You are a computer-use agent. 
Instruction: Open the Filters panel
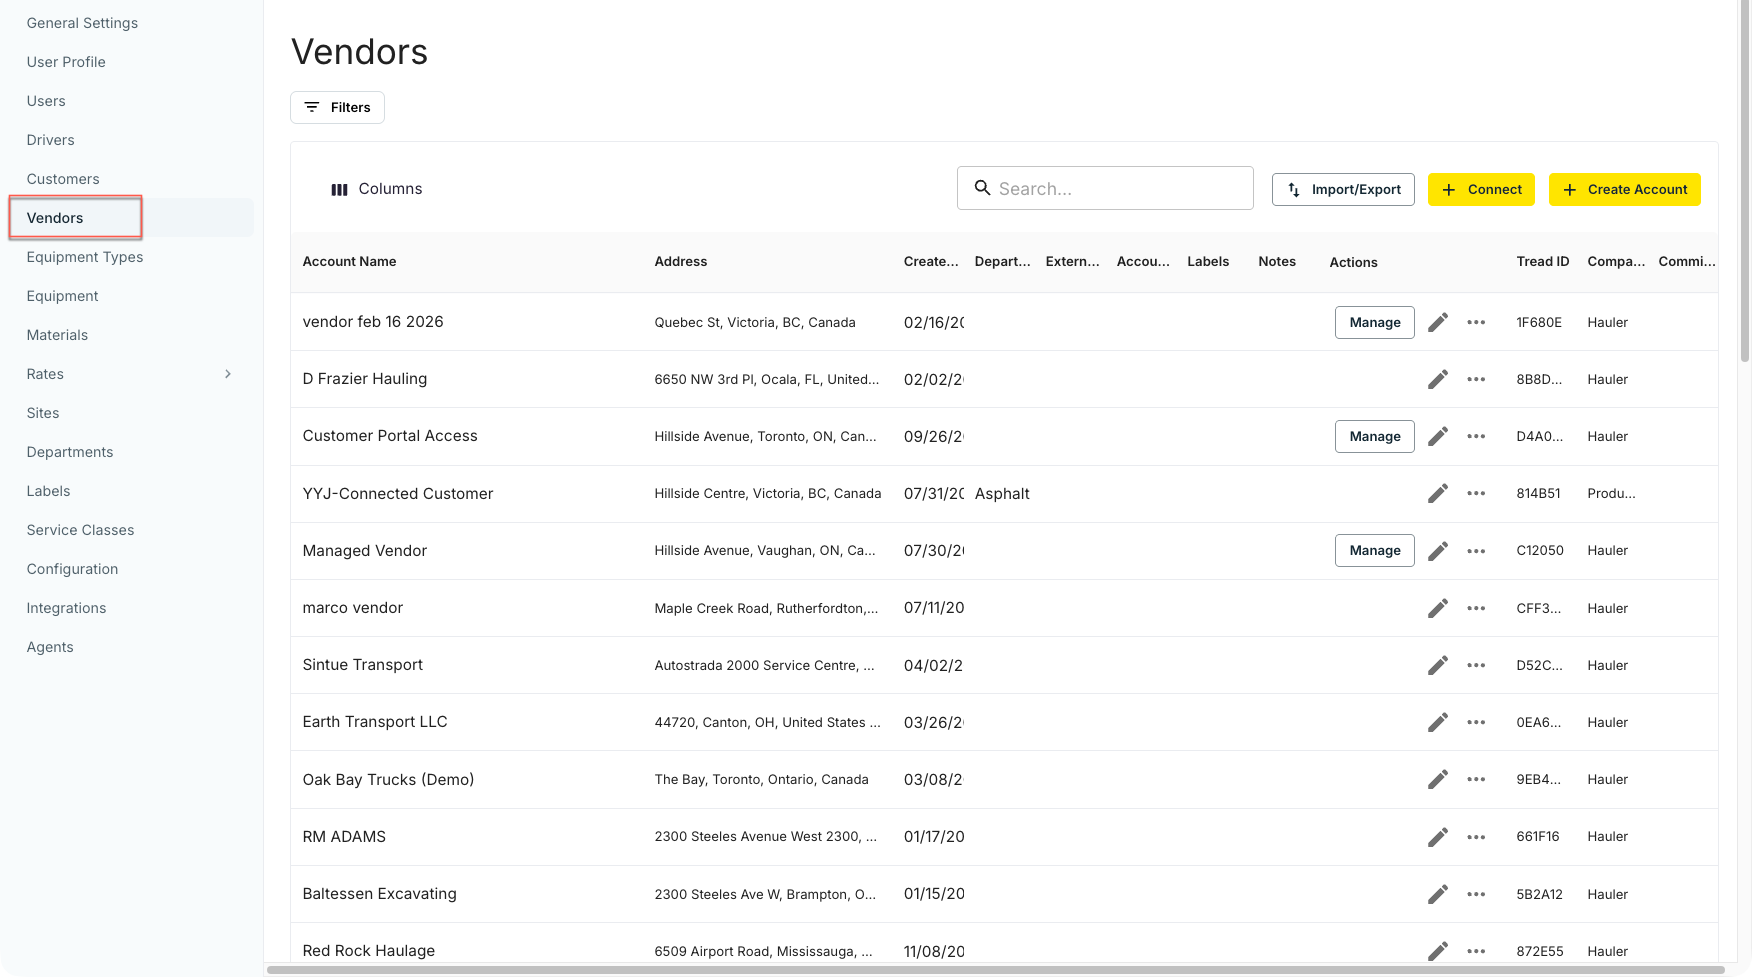point(337,107)
